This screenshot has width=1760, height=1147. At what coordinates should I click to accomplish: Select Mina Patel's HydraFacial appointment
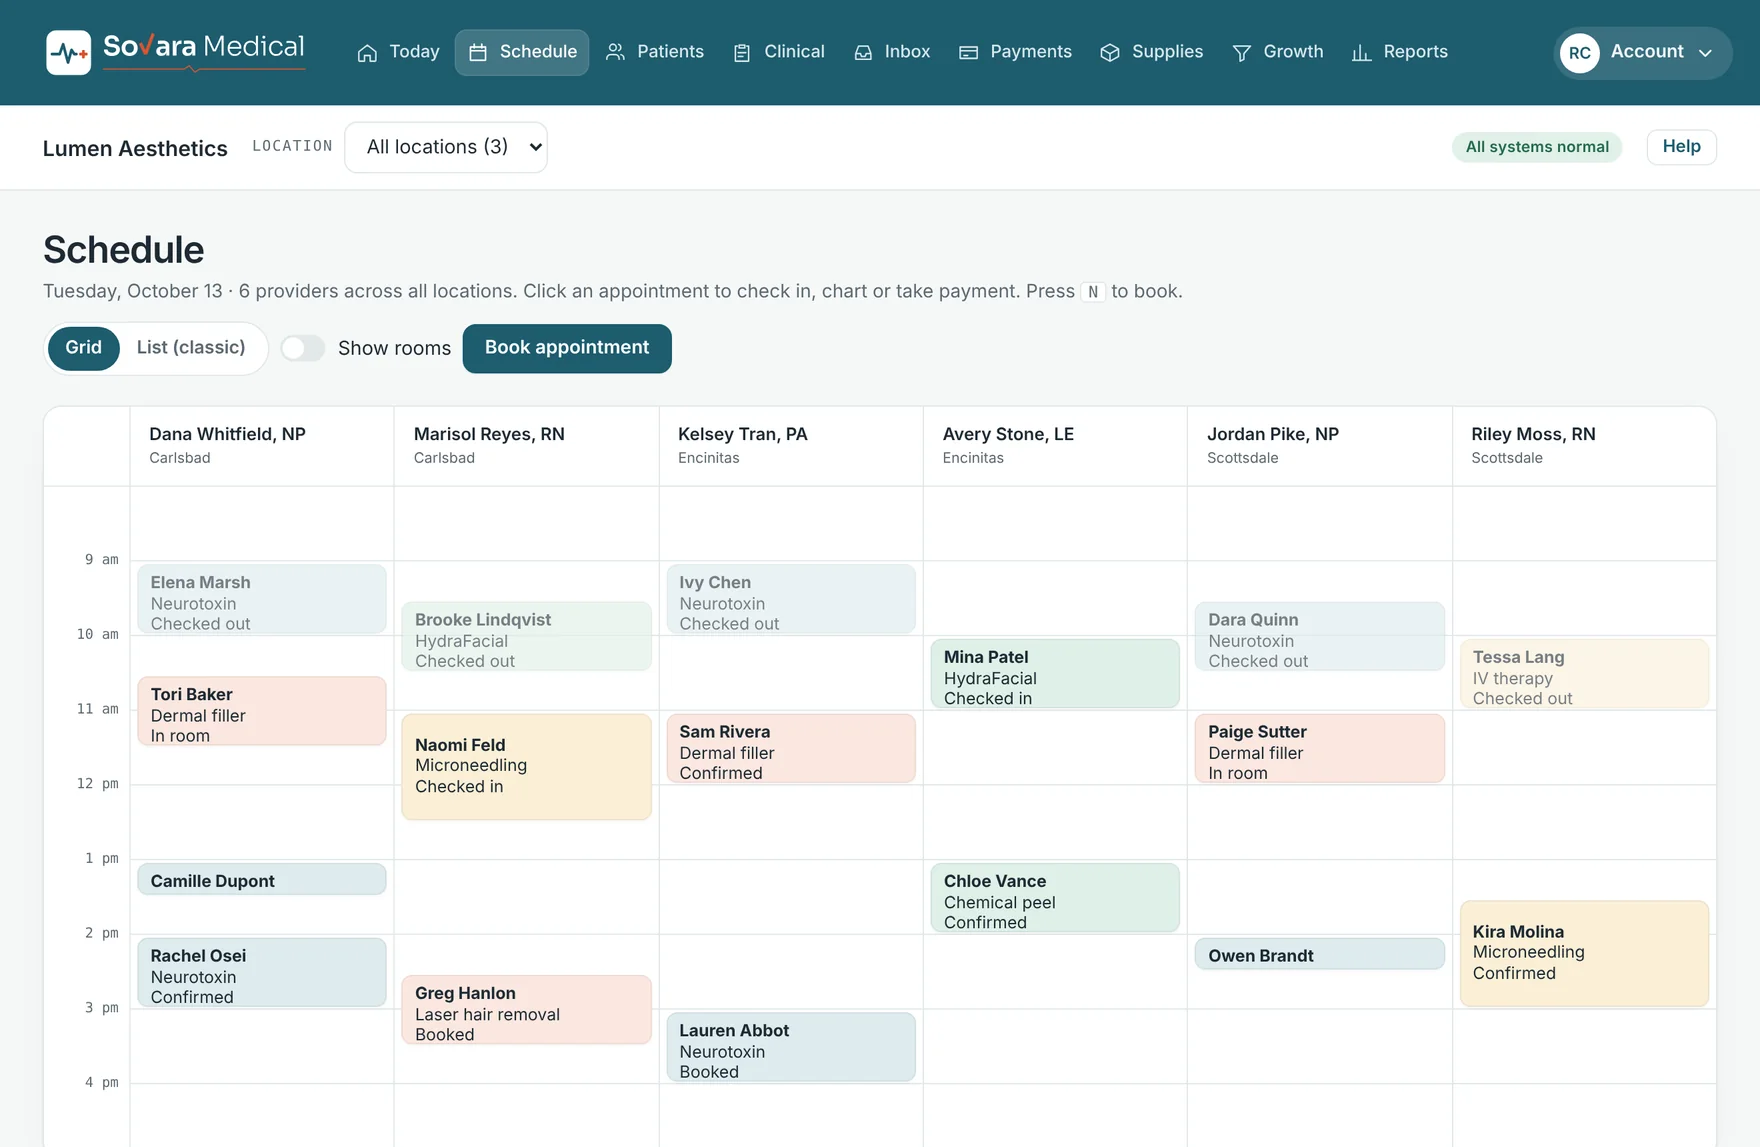click(x=1055, y=674)
